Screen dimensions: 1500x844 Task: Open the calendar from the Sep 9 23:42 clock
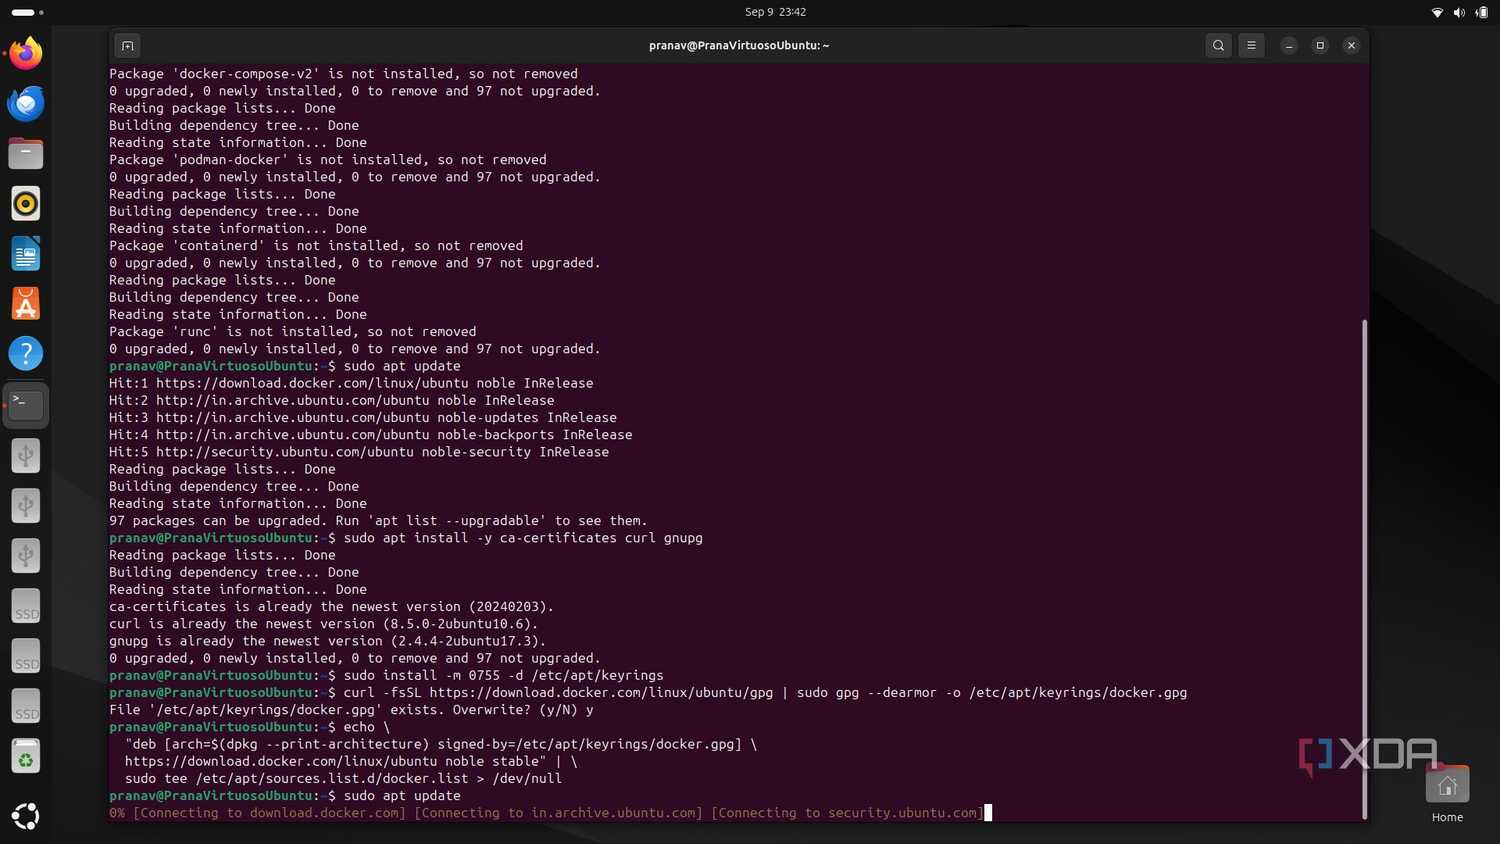[x=775, y=12]
